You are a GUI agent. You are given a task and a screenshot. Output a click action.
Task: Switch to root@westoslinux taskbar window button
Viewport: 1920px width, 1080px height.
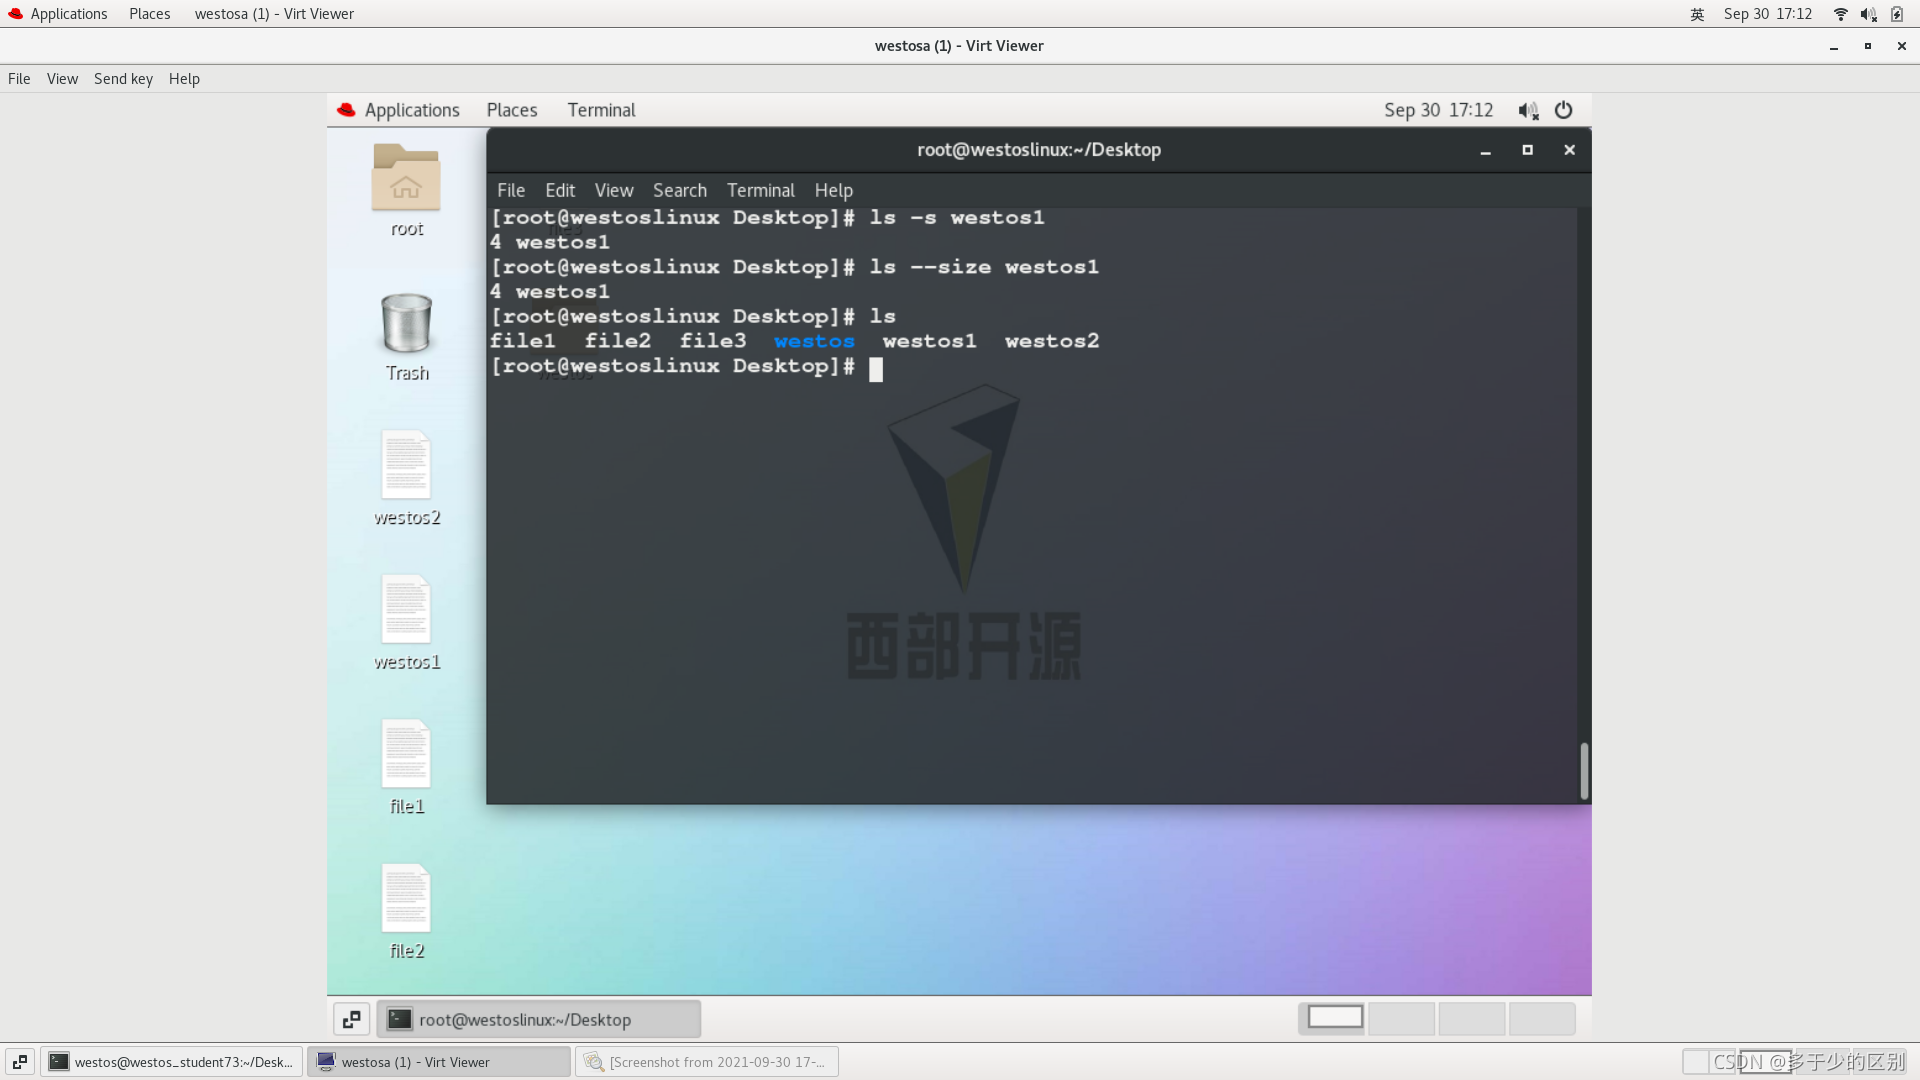[x=538, y=1019]
